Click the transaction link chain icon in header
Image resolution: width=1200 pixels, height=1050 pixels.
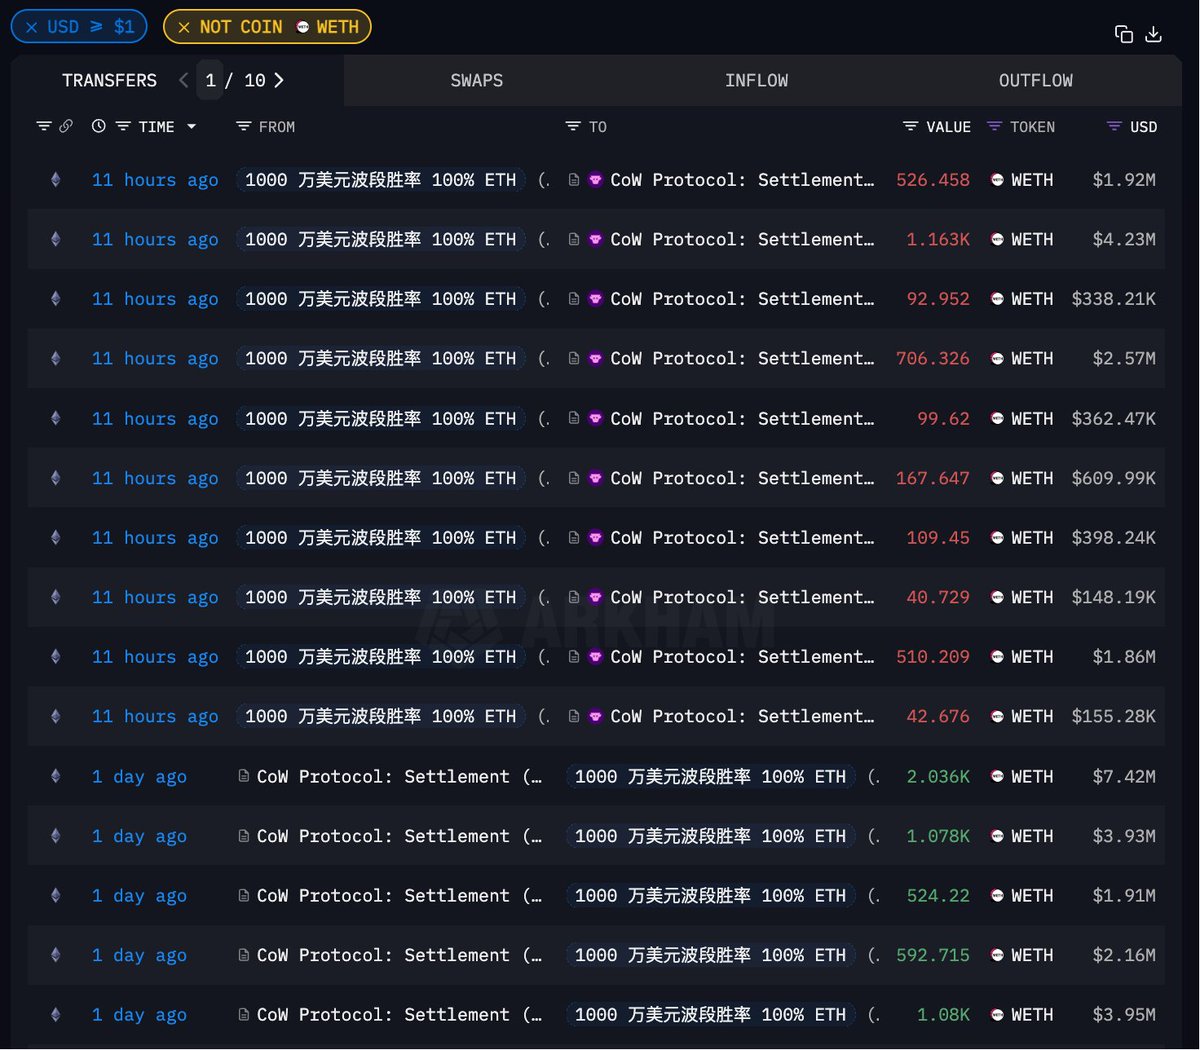pos(66,127)
